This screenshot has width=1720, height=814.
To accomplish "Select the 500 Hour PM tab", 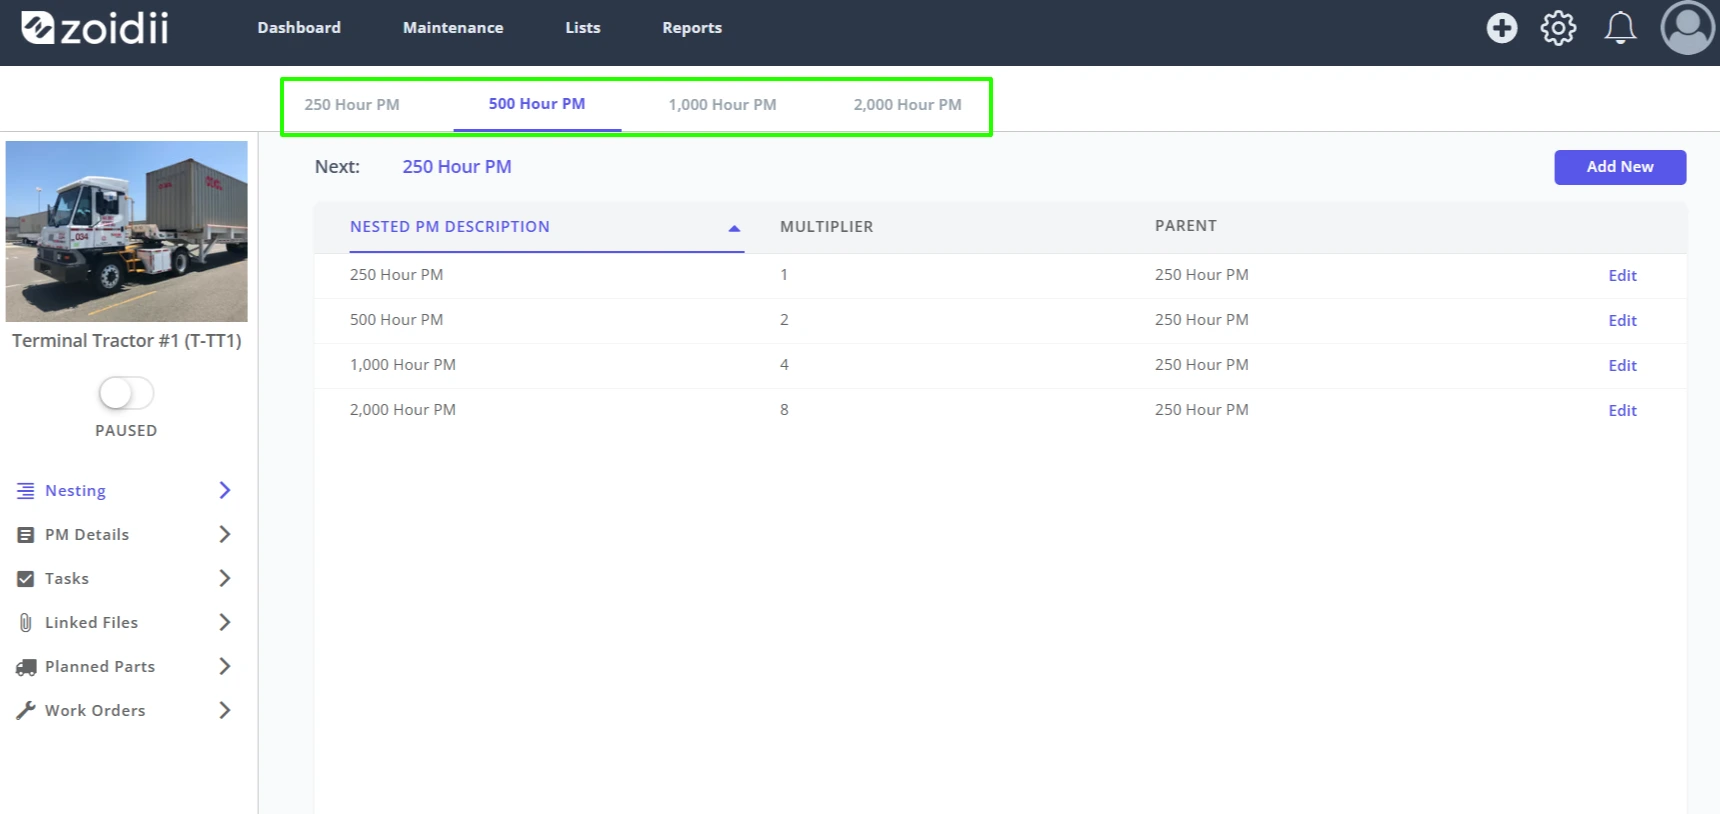I will tap(537, 104).
